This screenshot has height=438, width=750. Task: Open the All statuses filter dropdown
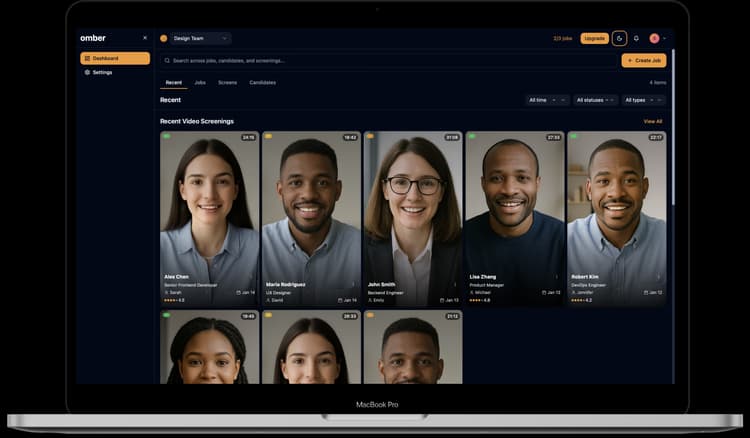click(595, 100)
